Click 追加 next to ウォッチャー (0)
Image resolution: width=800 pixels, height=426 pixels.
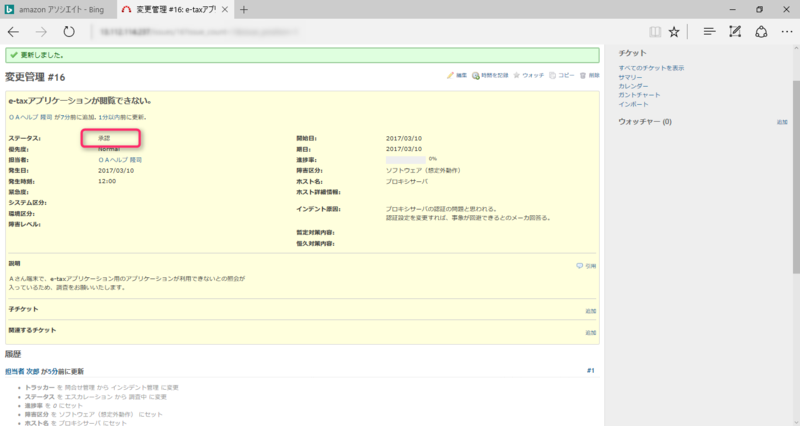782,122
